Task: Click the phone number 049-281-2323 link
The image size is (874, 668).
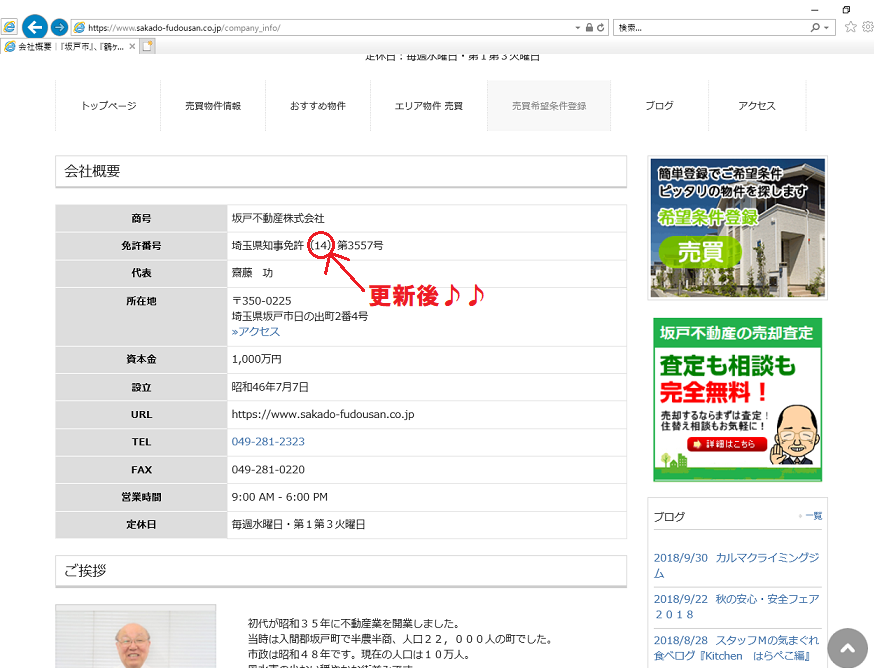Action: [268, 442]
